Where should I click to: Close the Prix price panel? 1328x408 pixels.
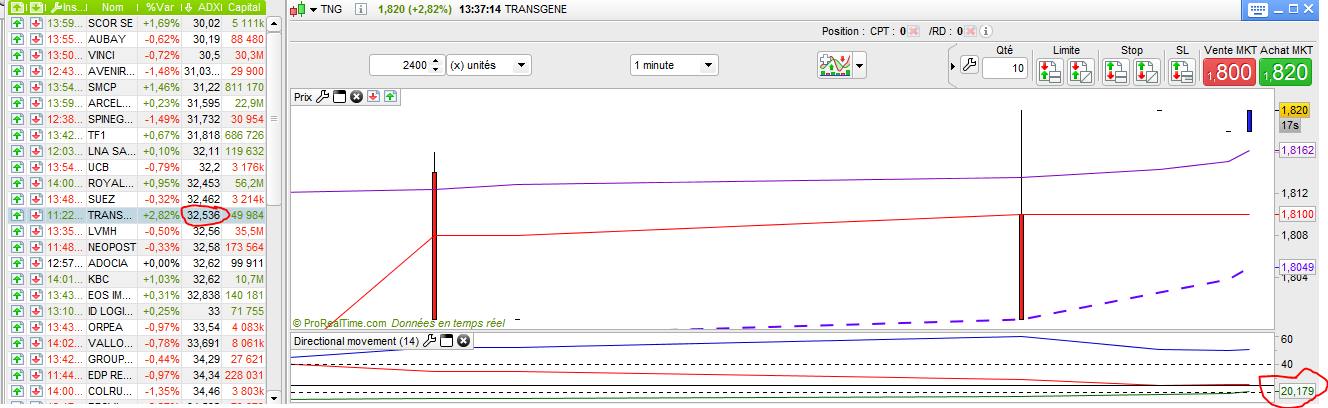click(x=355, y=97)
